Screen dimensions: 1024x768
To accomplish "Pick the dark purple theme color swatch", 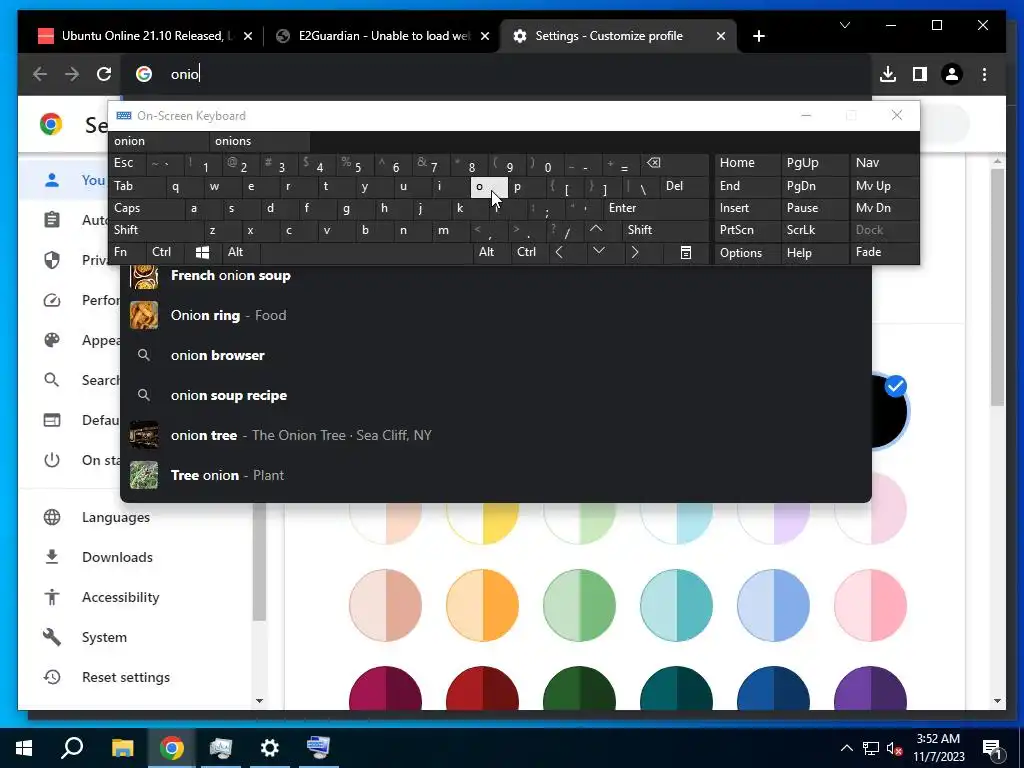I will click(x=871, y=688).
